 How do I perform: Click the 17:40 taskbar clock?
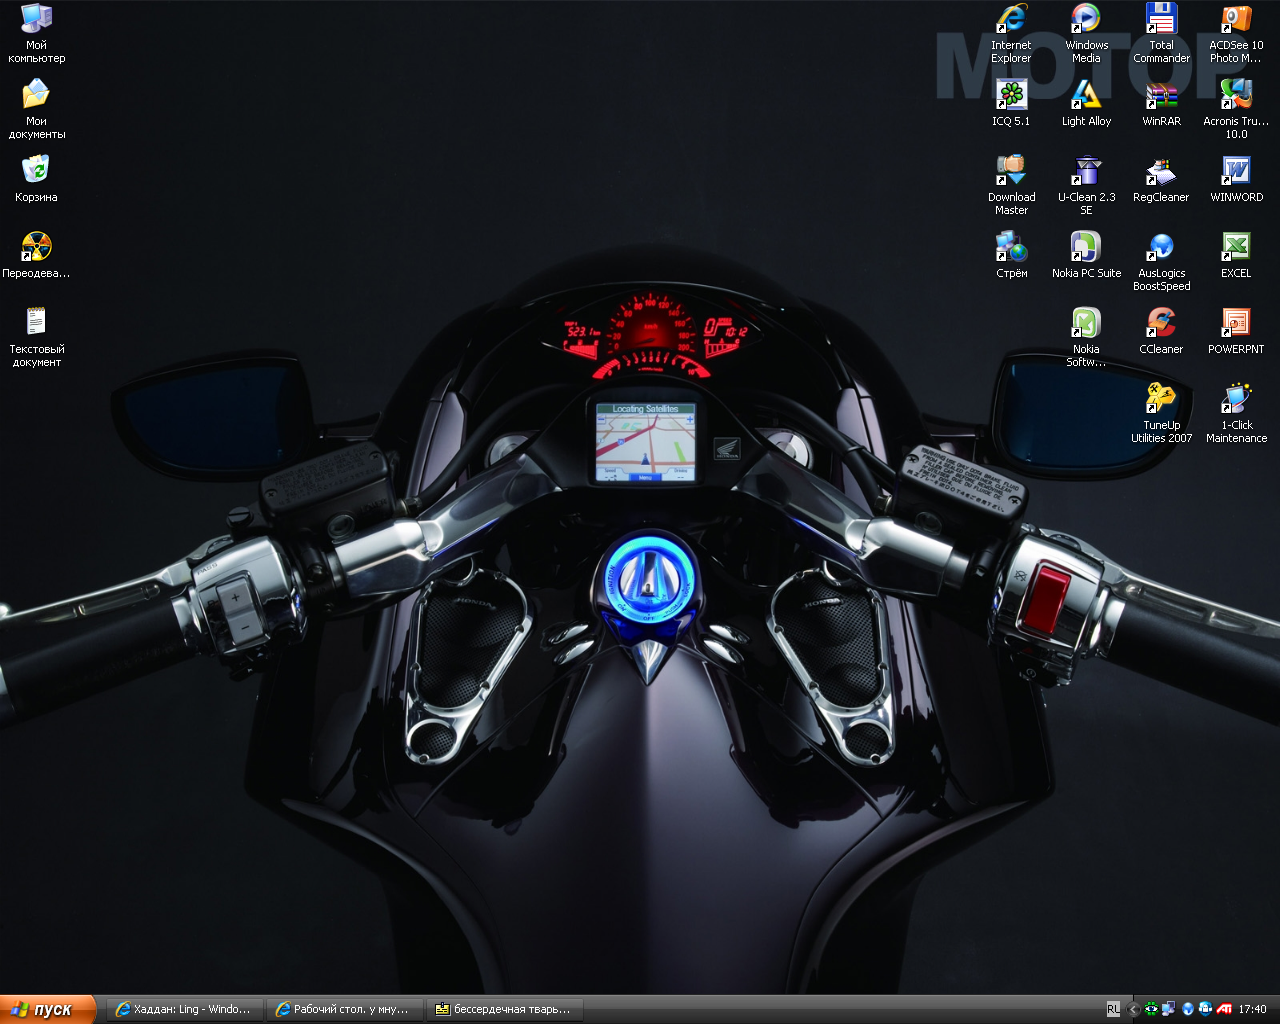1253,1010
